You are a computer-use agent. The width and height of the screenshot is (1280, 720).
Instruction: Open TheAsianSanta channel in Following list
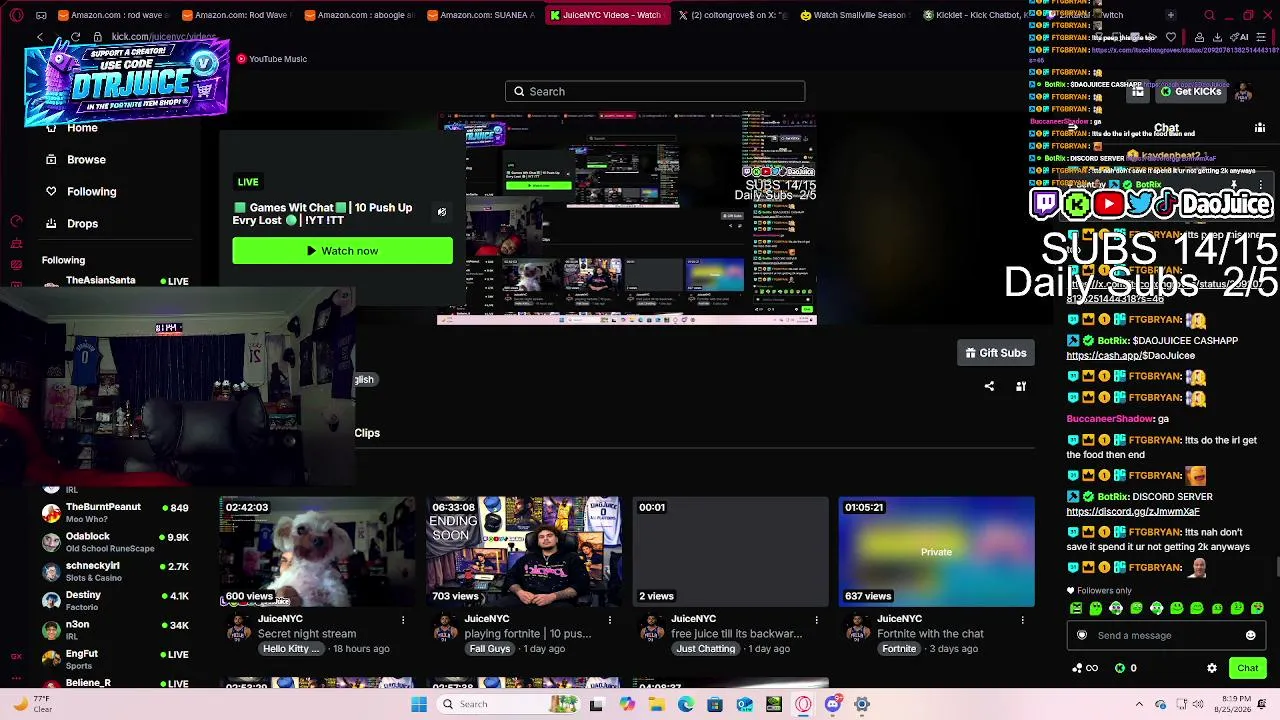click(x=115, y=281)
